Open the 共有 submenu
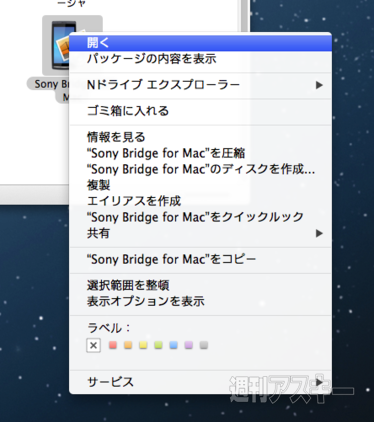 [x=200, y=233]
